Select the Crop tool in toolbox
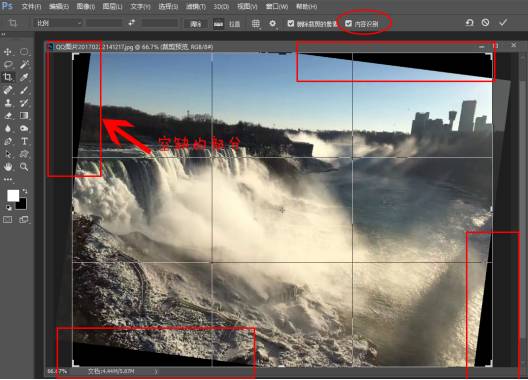Screen dimensions: 528x380 [x=7, y=77]
